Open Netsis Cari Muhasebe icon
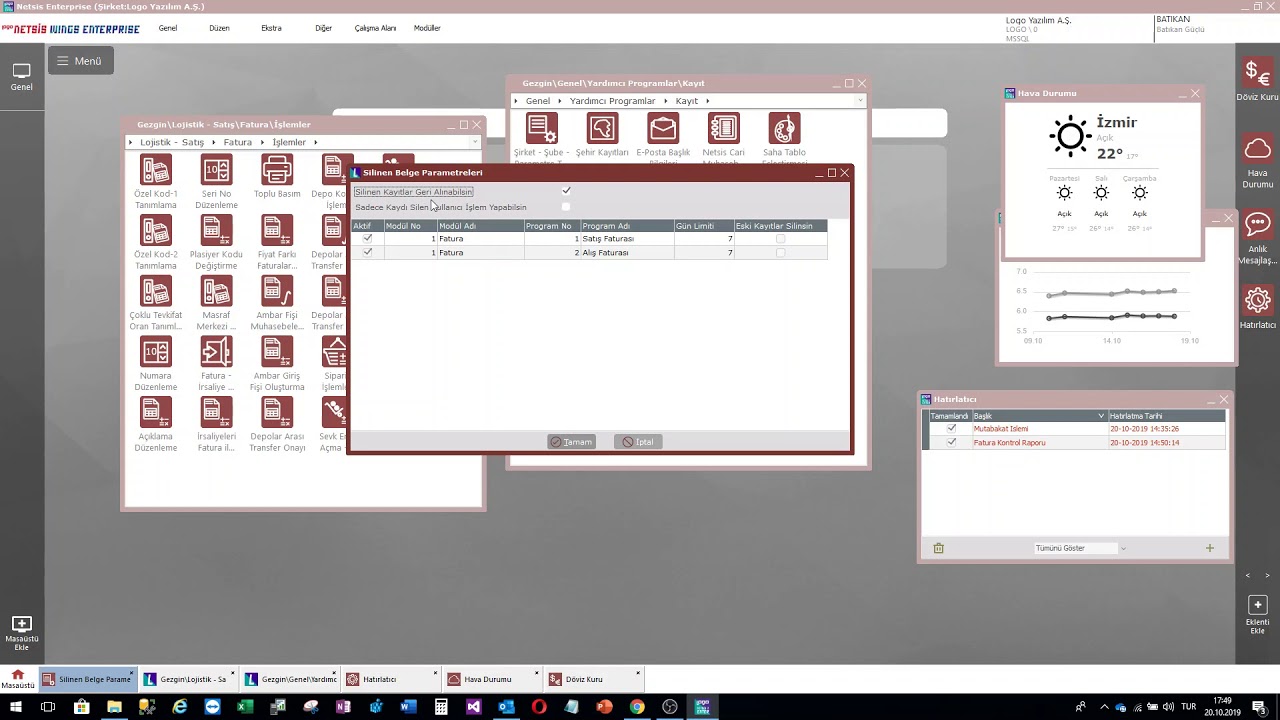Image resolution: width=1280 pixels, height=720 pixels. coord(723,128)
